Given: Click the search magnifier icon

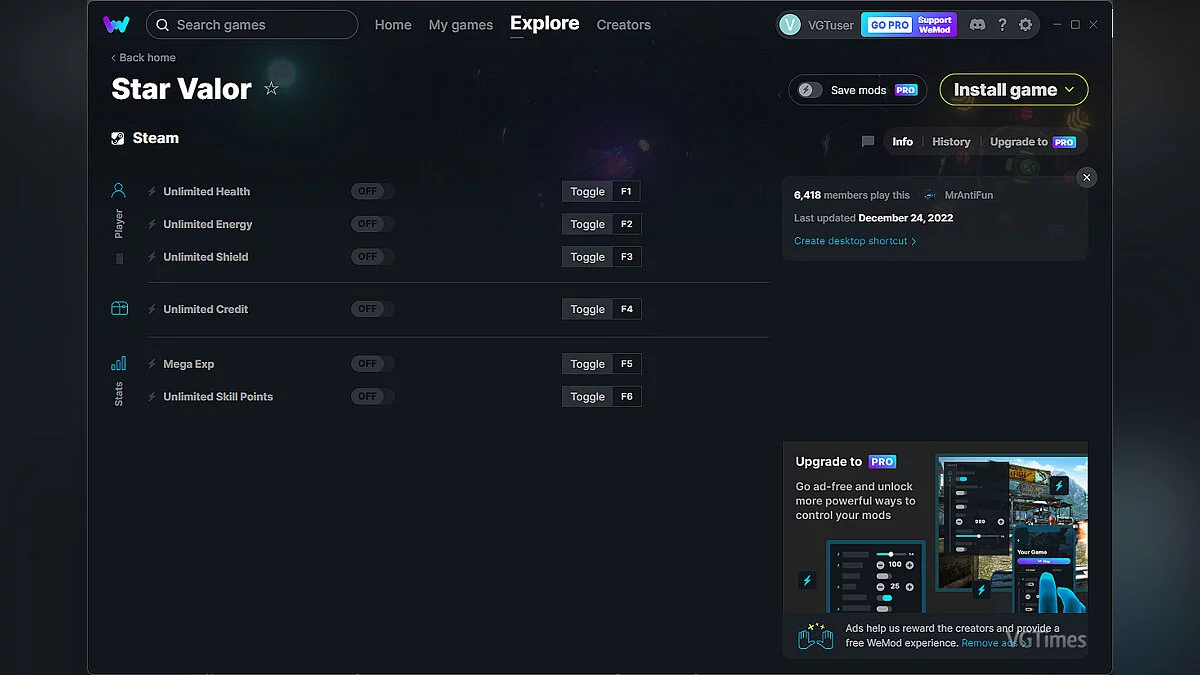Looking at the screenshot, I should click(162, 25).
